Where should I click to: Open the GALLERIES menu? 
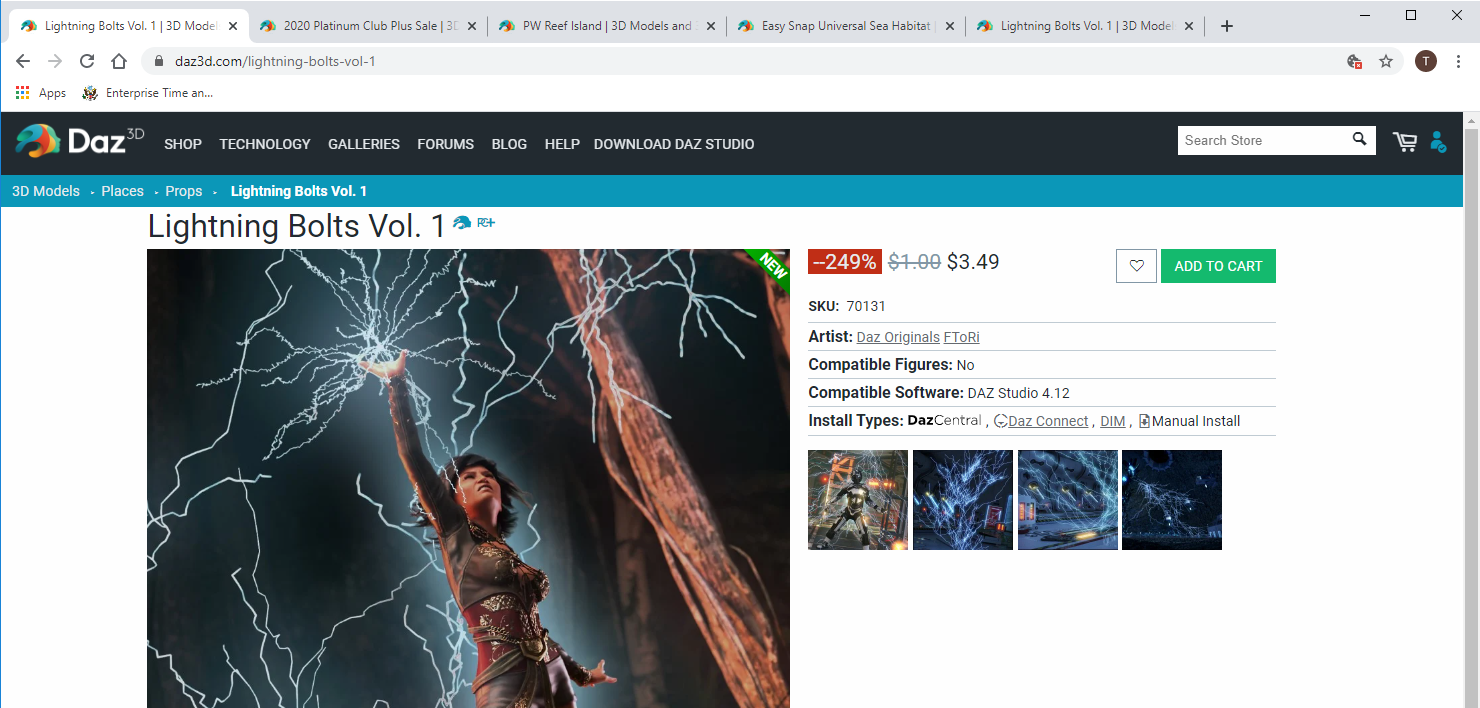[364, 144]
